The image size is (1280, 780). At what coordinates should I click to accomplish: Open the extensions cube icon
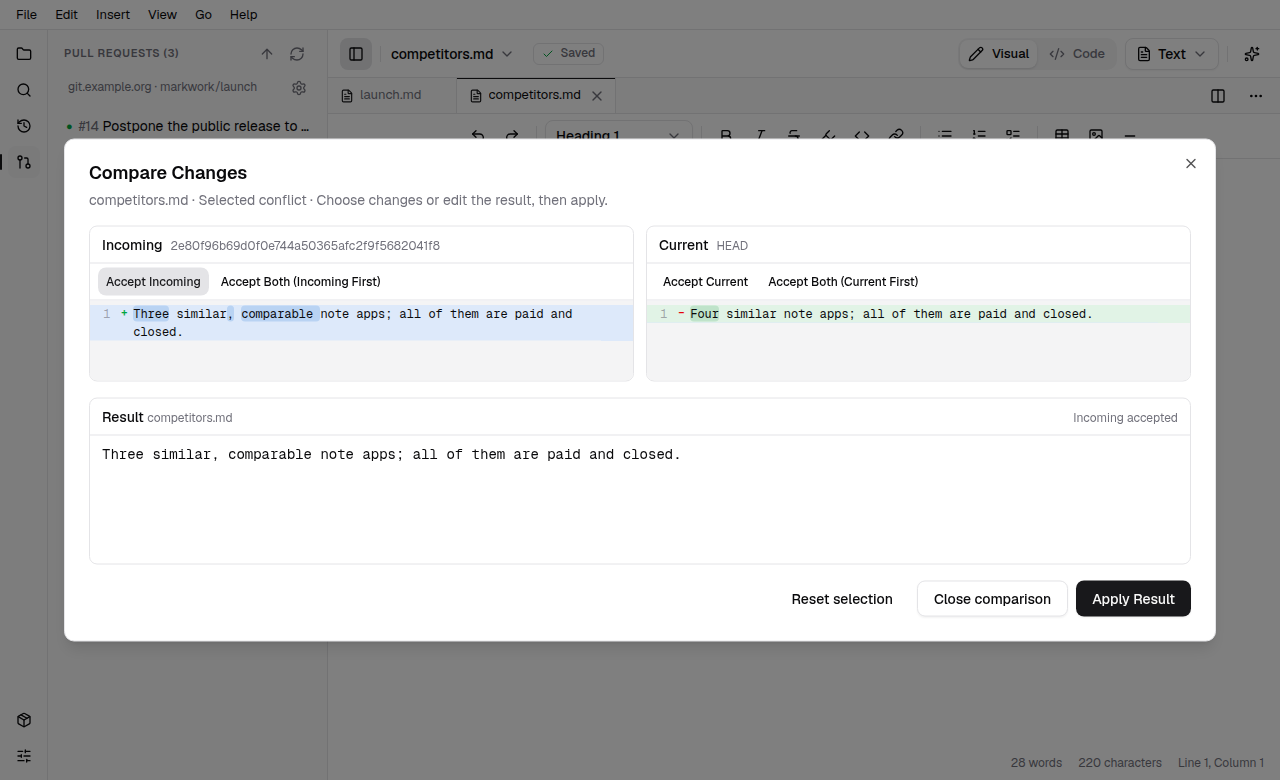pyautogui.click(x=24, y=720)
